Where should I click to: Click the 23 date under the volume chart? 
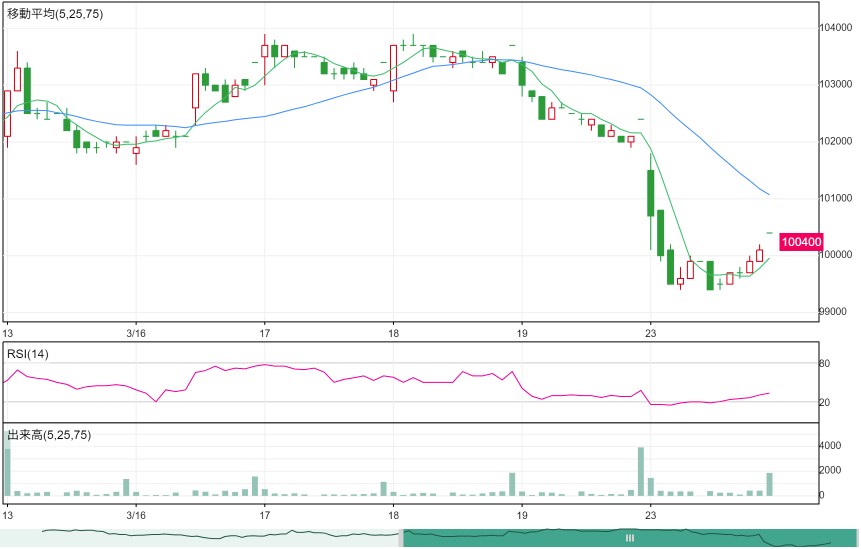(x=650, y=516)
